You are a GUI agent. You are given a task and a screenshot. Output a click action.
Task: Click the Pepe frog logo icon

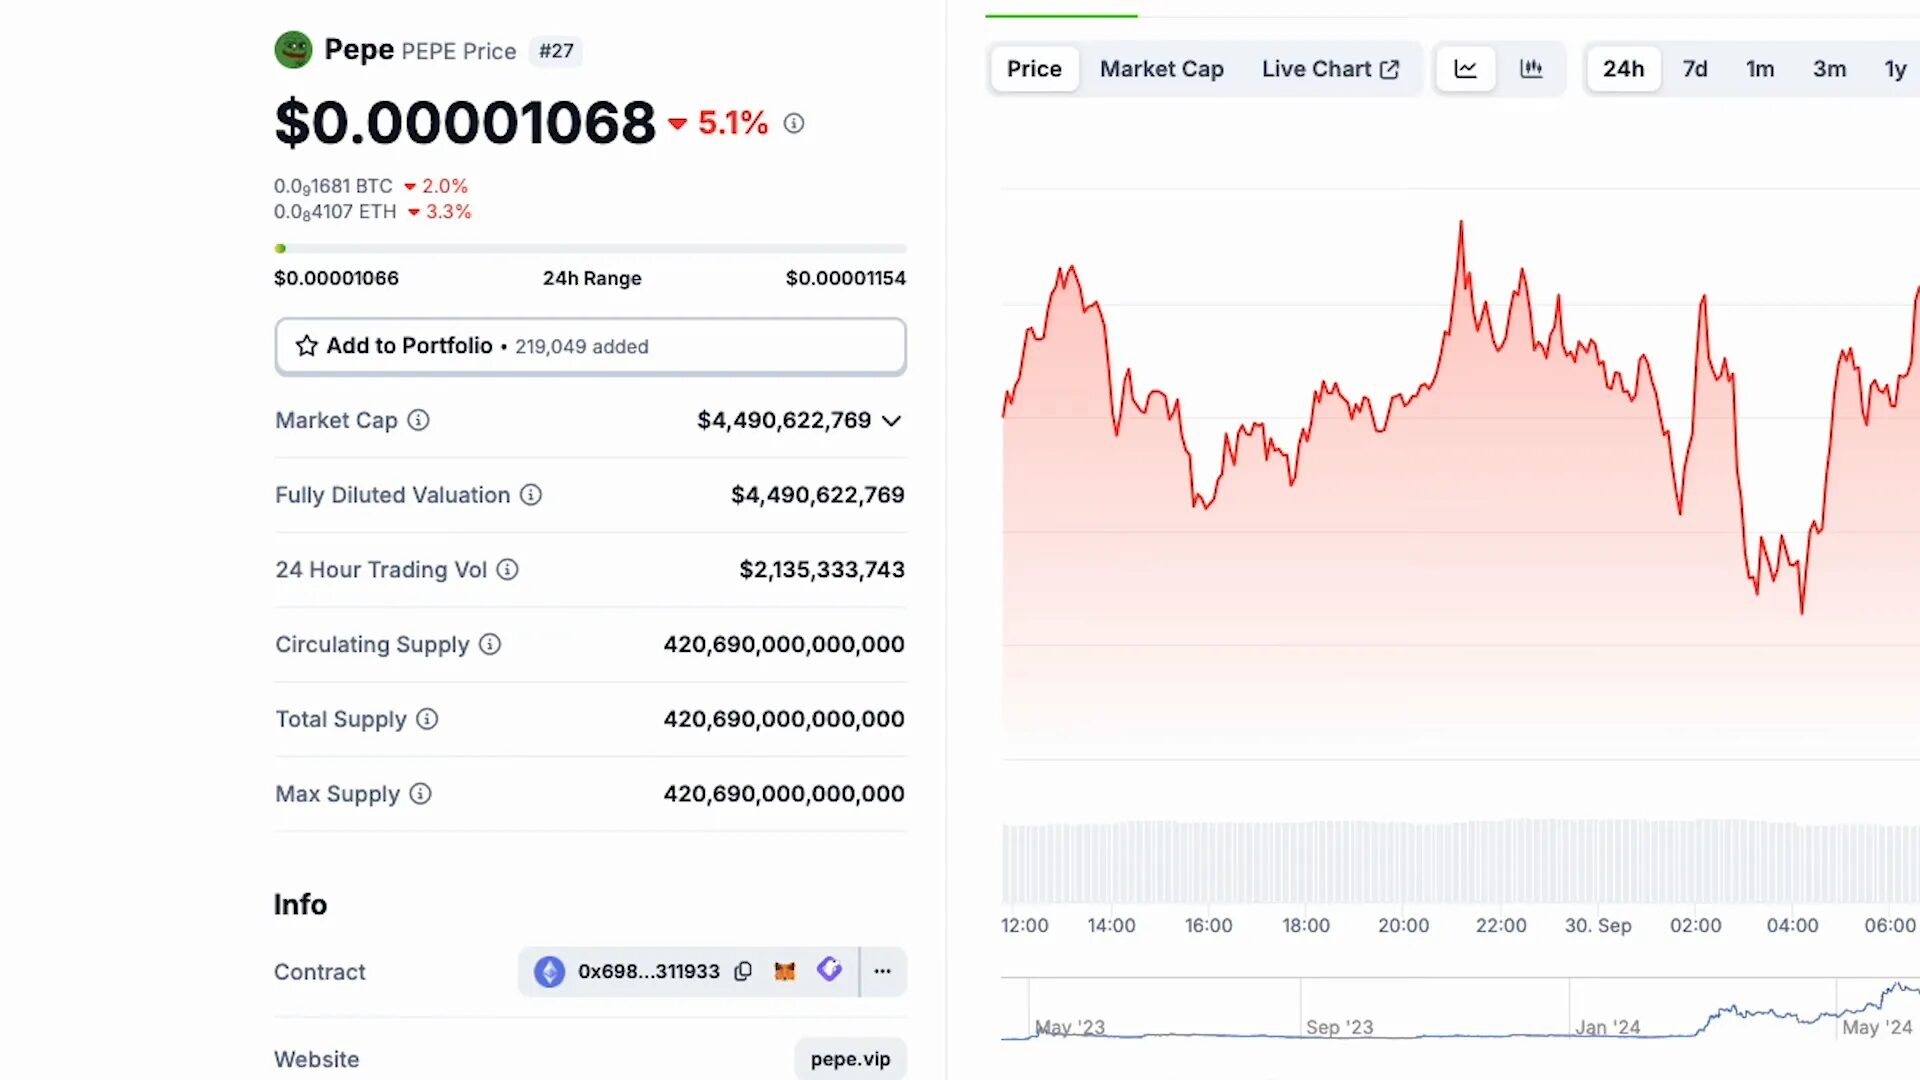pos(293,49)
